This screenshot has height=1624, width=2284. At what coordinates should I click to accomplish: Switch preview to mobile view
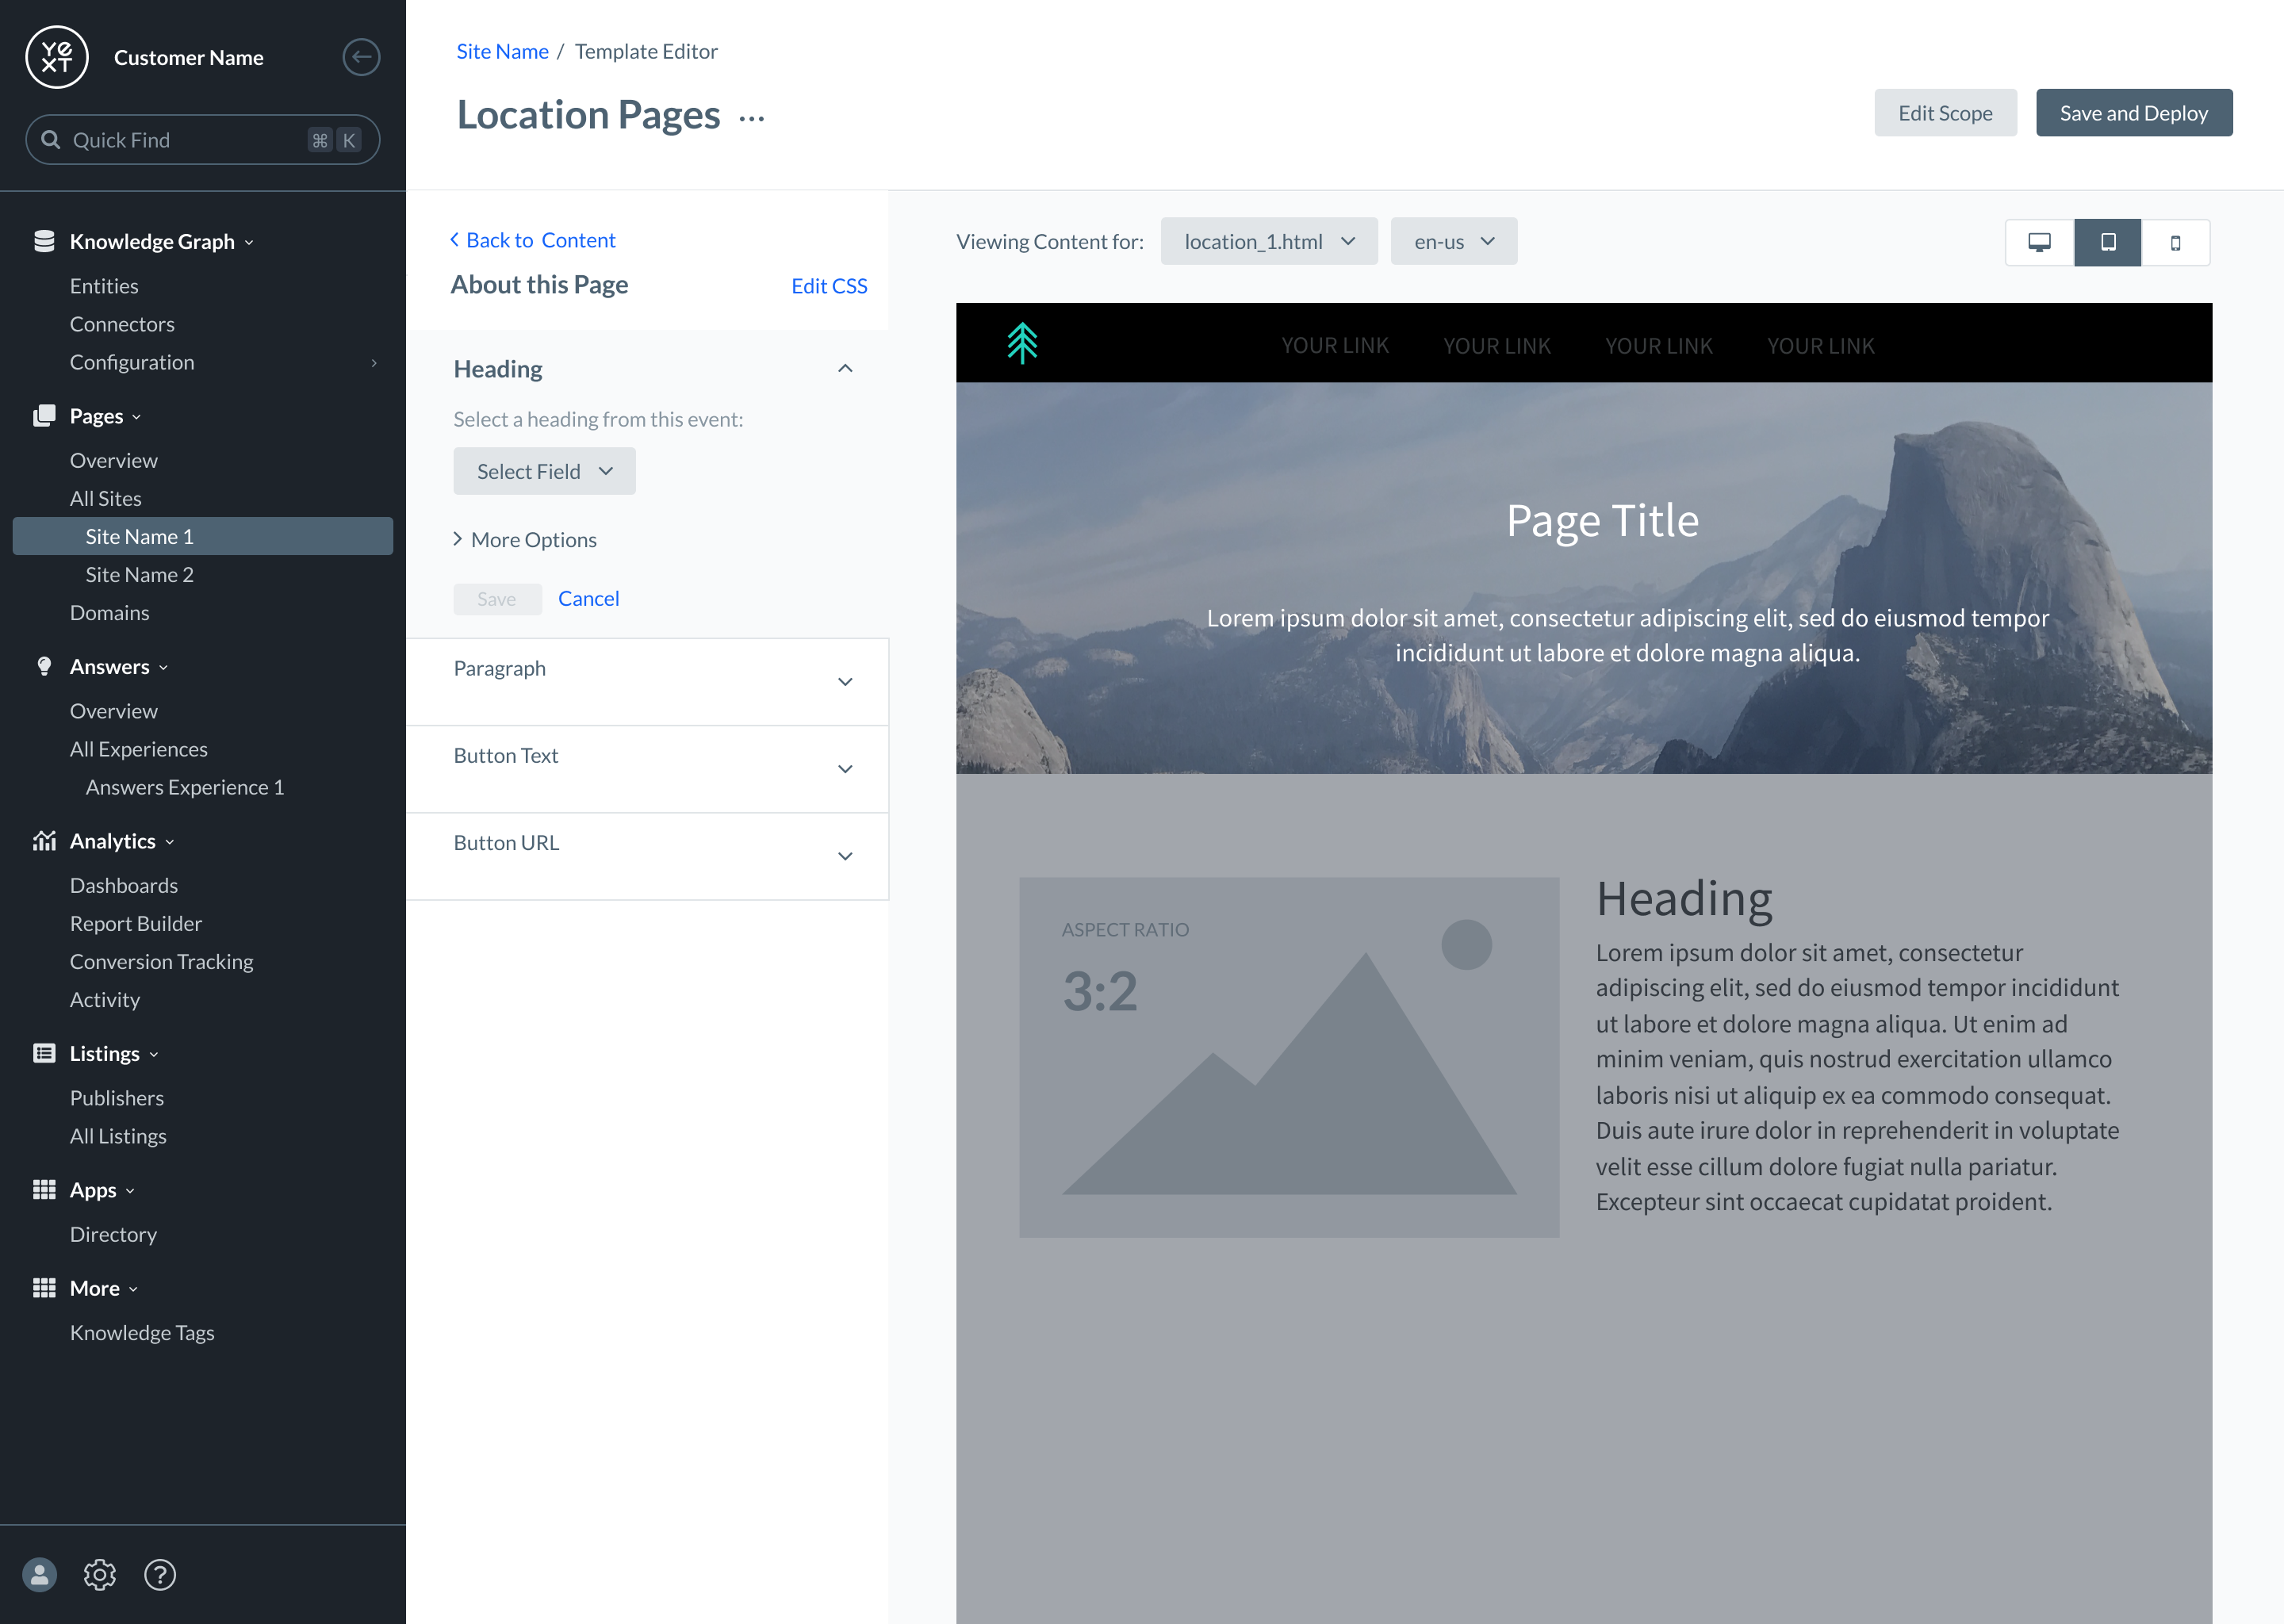2175,242
